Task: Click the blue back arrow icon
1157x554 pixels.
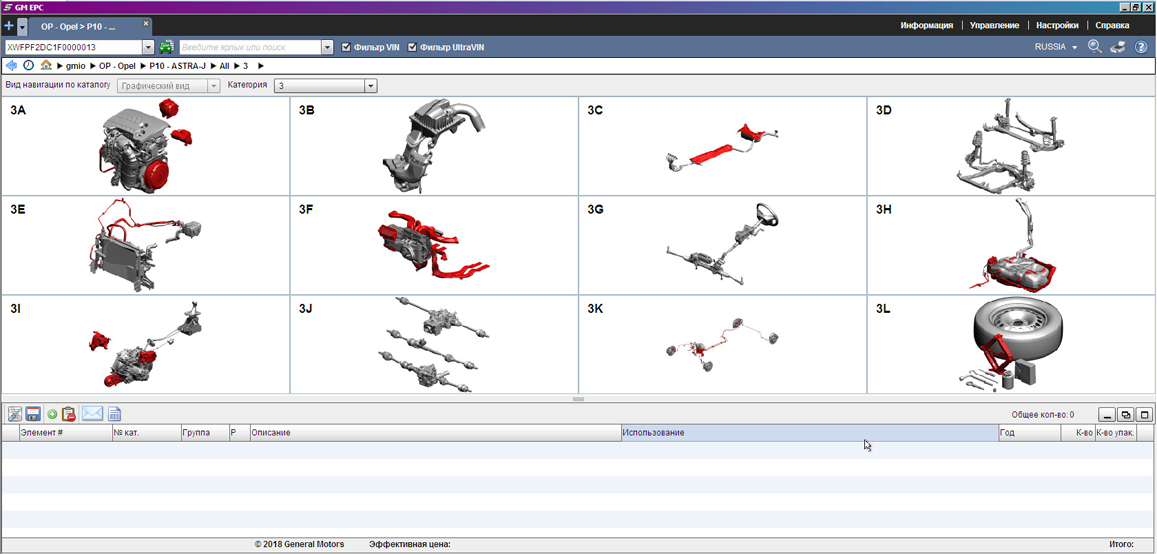Action: [x=12, y=66]
